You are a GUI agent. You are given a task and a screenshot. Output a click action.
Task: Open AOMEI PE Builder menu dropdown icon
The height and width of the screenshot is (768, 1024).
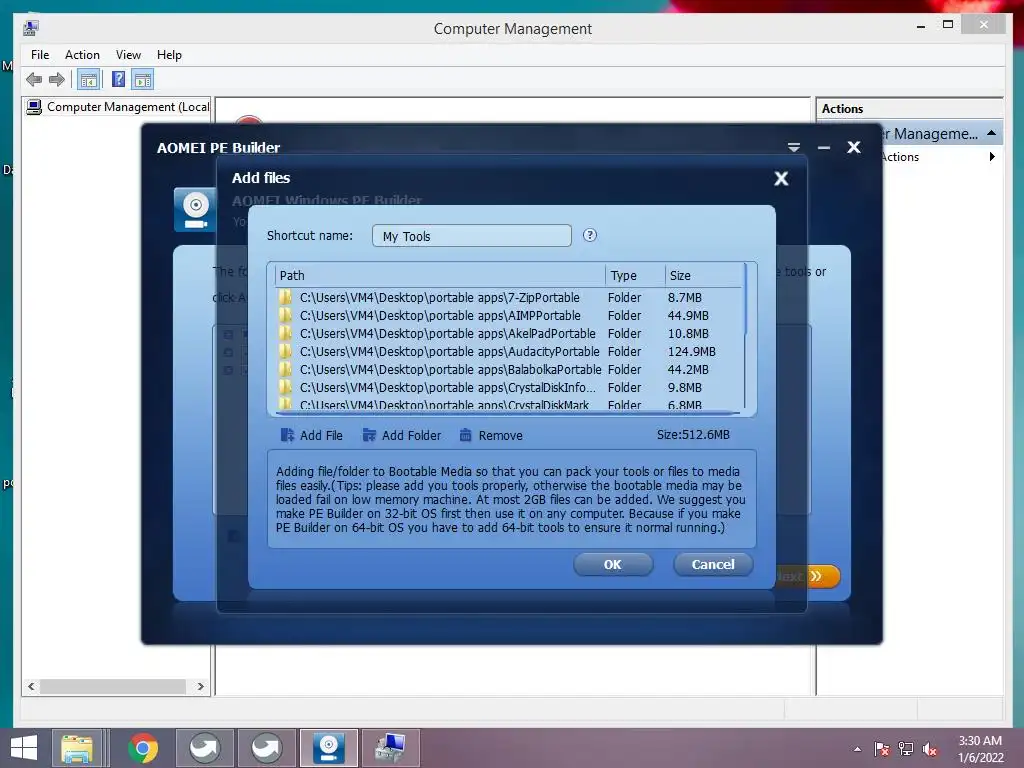[793, 148]
